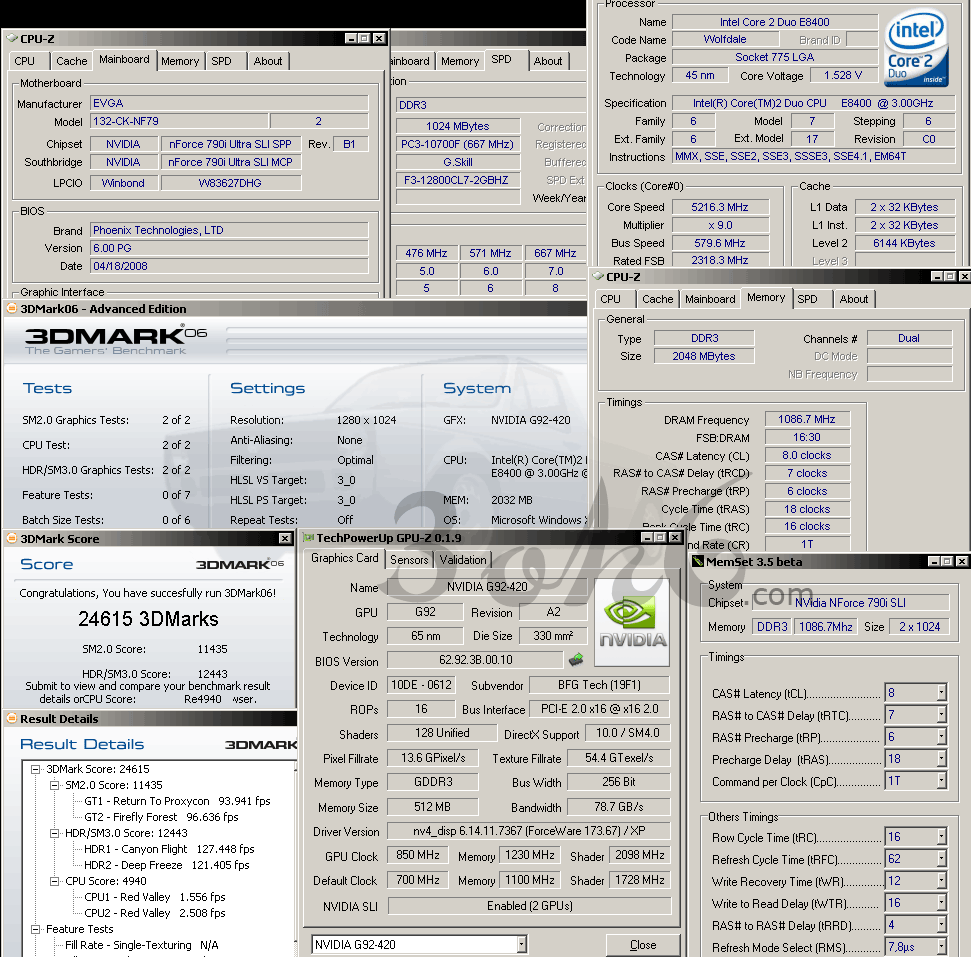Select Memory tab in Mainboard CPU-Z window
Viewport: 971px width, 957px height.
point(180,61)
